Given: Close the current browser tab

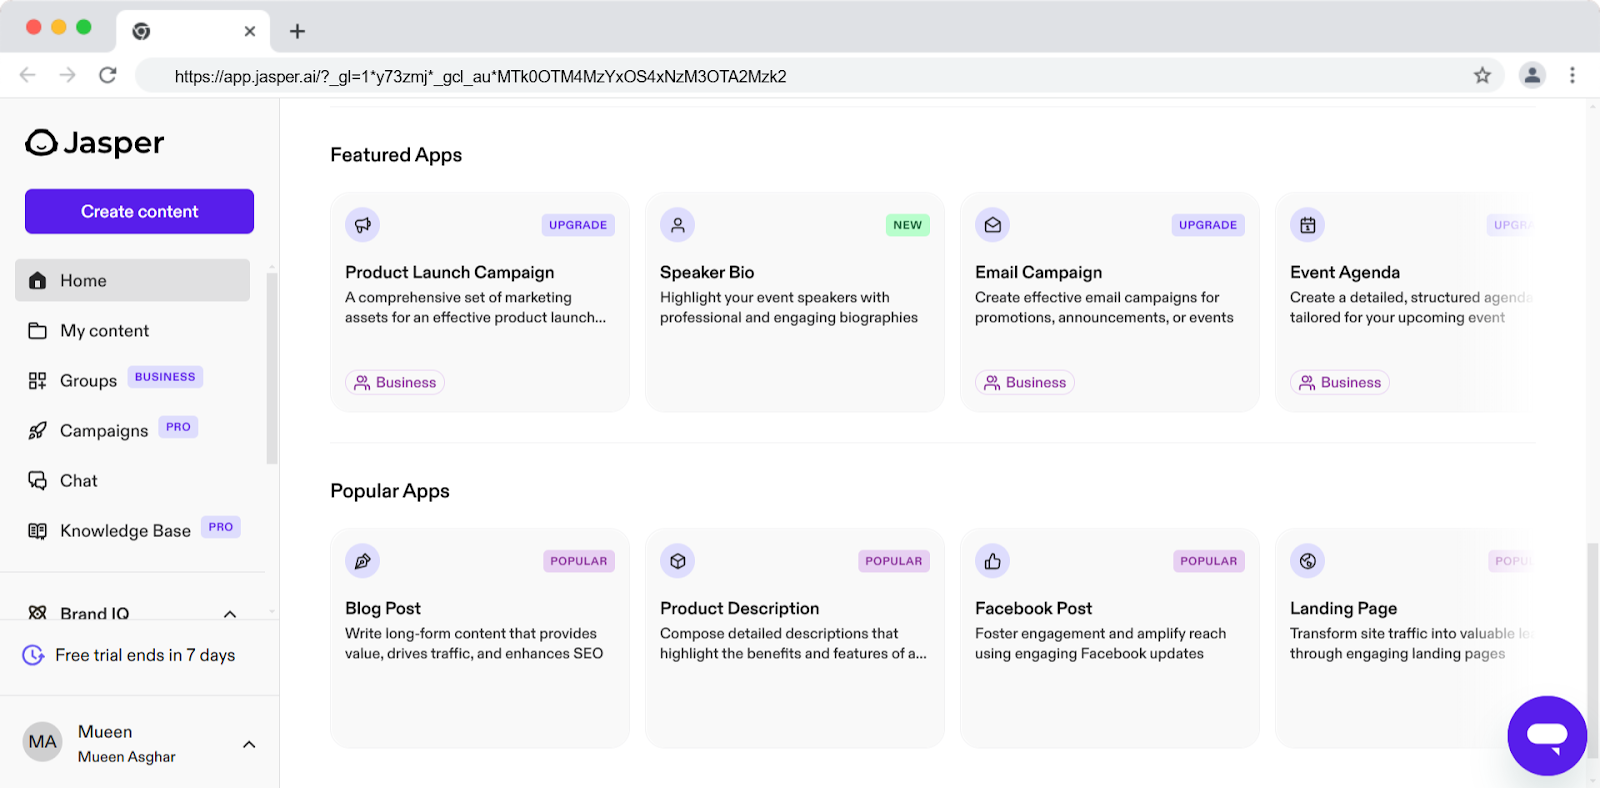Looking at the screenshot, I should (250, 31).
